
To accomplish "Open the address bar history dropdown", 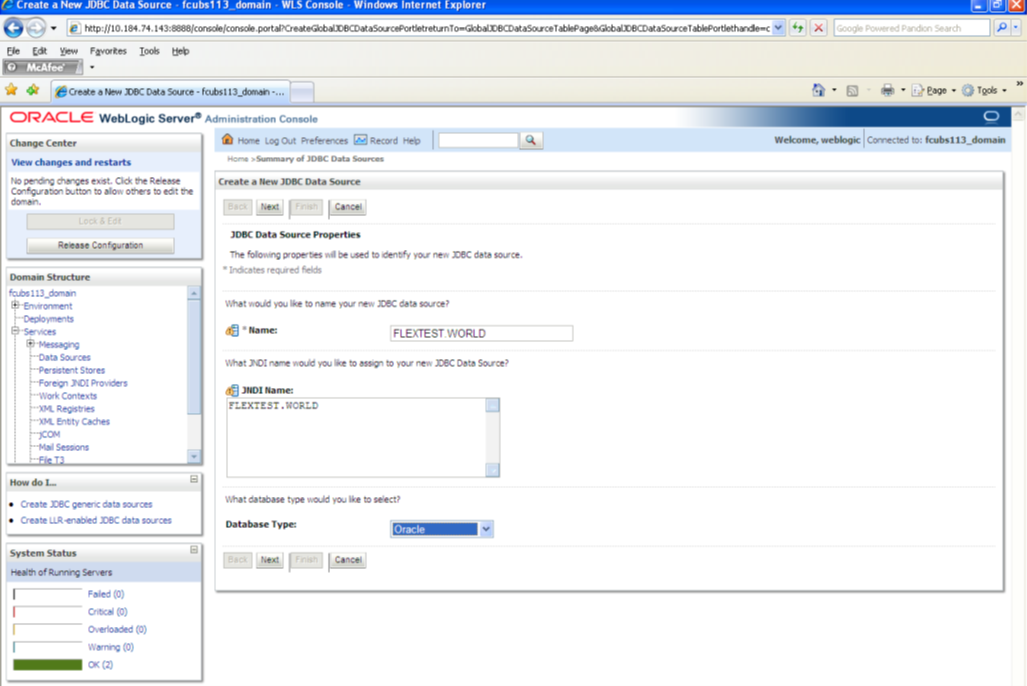I will pos(778,28).
